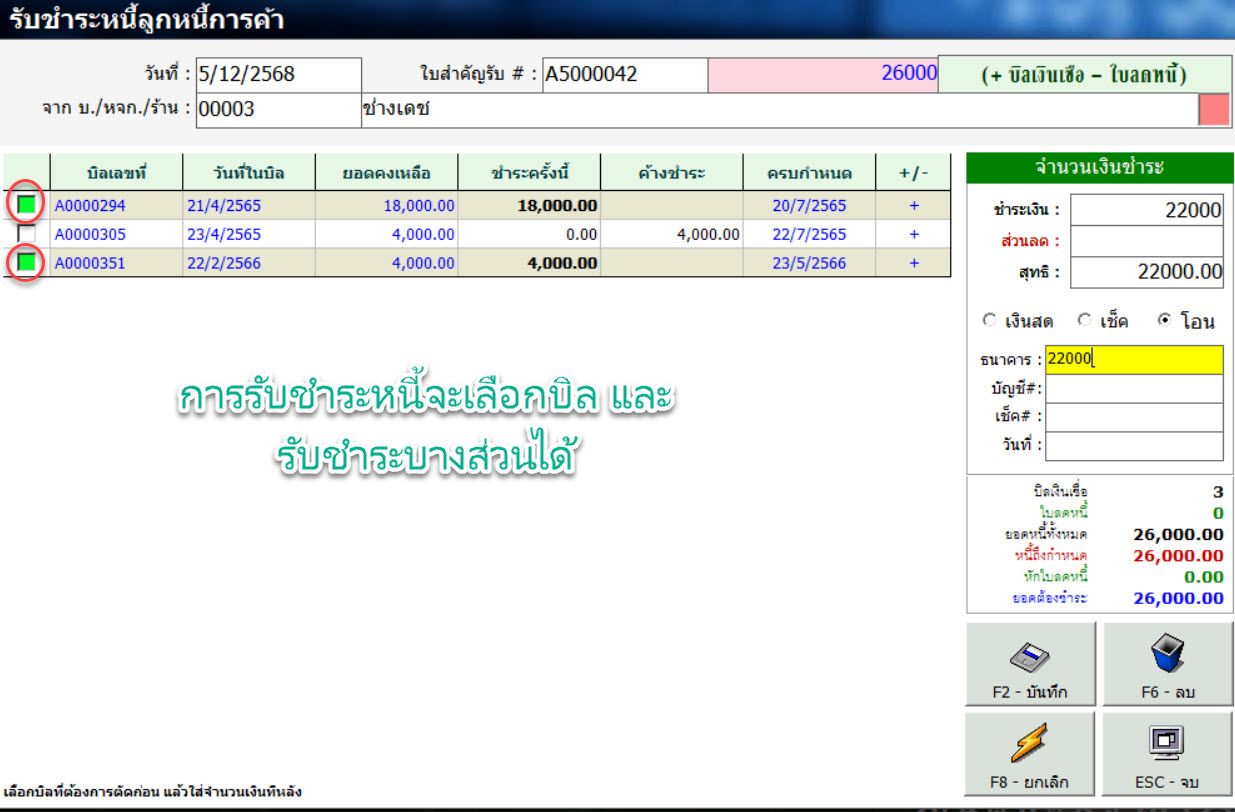The height and width of the screenshot is (812, 1235).
Task: Click the pink square beside customer name
Action: [x=1213, y=109]
